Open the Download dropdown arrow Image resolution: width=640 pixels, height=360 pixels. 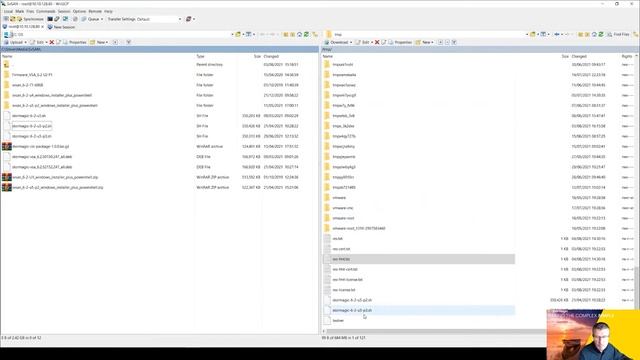[351, 42]
